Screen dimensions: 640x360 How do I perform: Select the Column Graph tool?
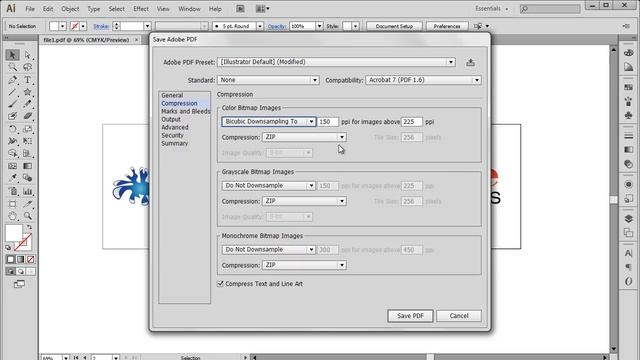(x=27, y=191)
